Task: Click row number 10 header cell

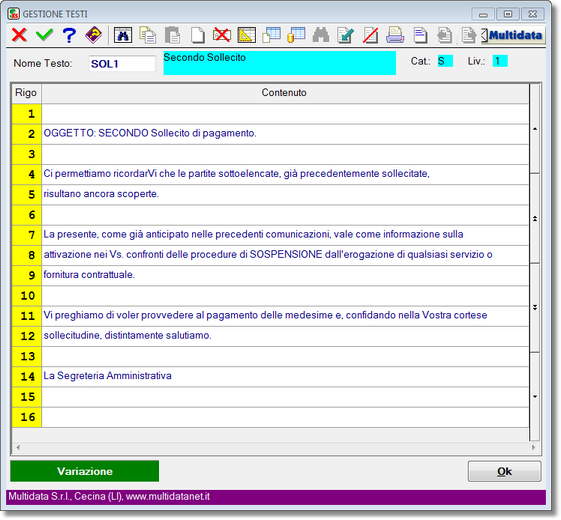Action: tap(26, 296)
